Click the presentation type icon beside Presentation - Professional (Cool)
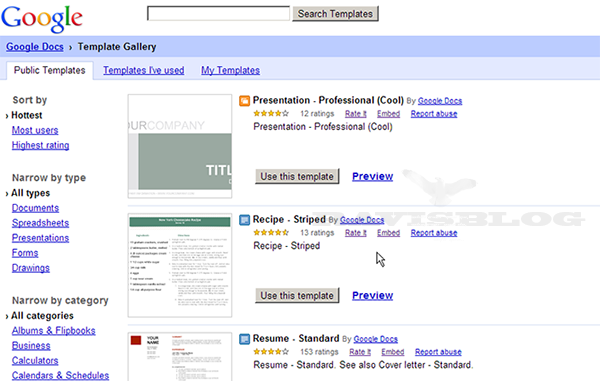 (245, 101)
